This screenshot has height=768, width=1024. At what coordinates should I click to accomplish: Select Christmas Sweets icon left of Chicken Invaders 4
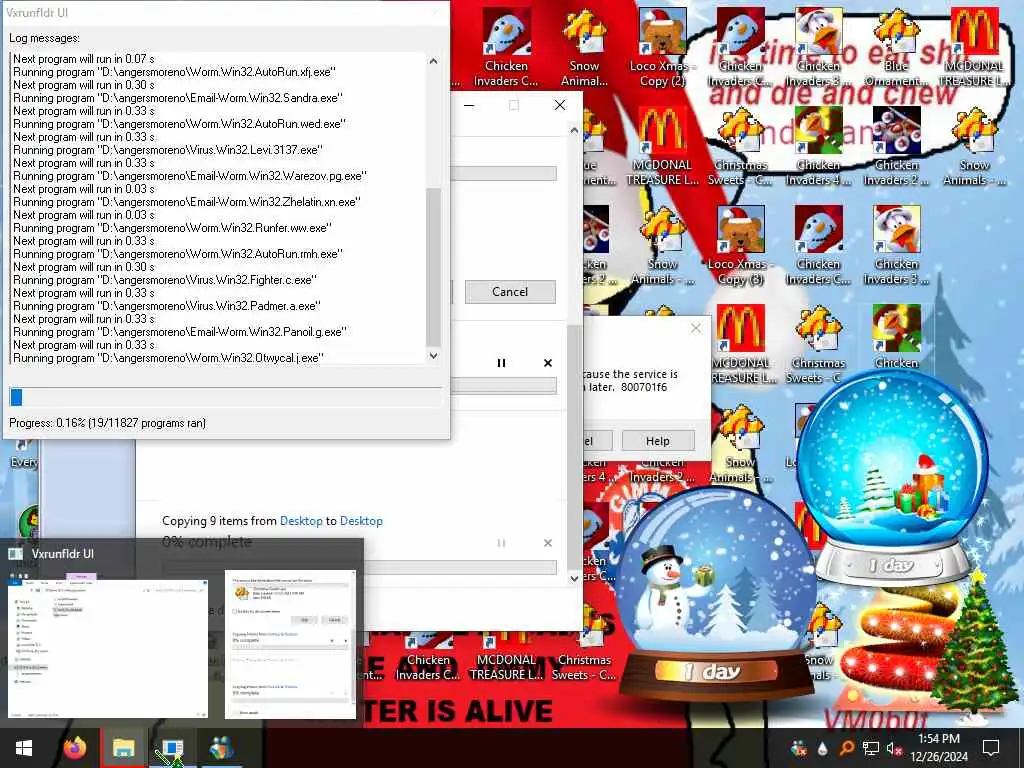[x=741, y=148]
